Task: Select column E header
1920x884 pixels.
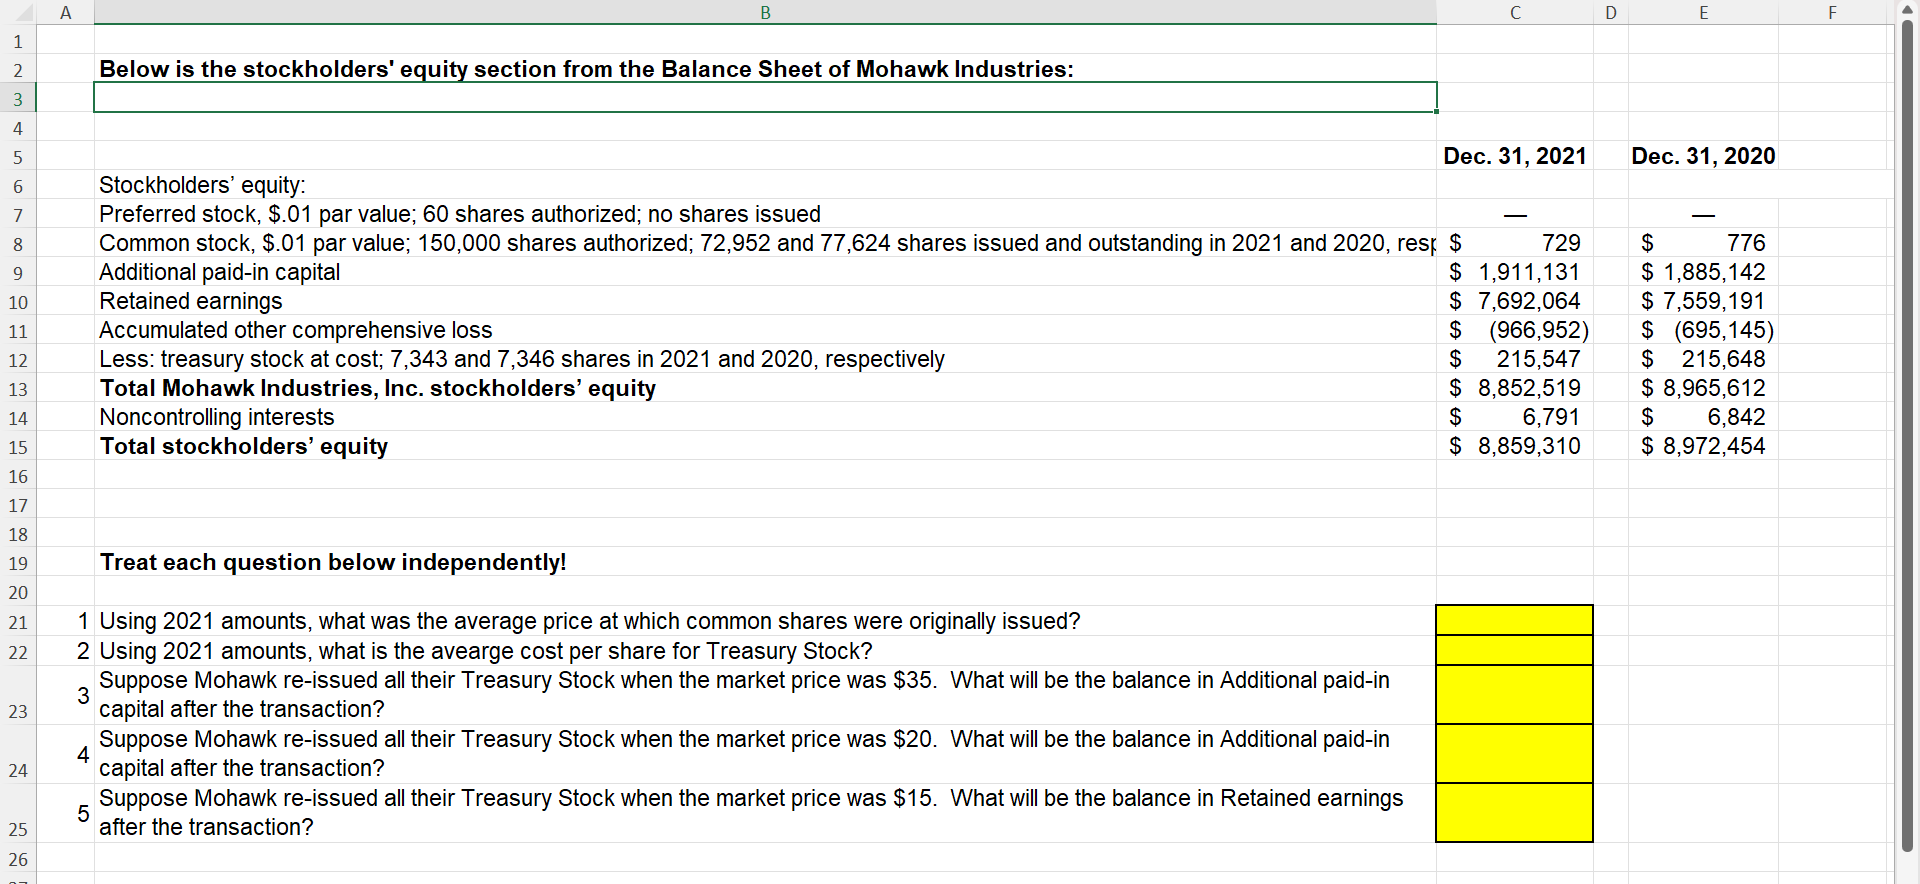Action: click(x=1703, y=12)
